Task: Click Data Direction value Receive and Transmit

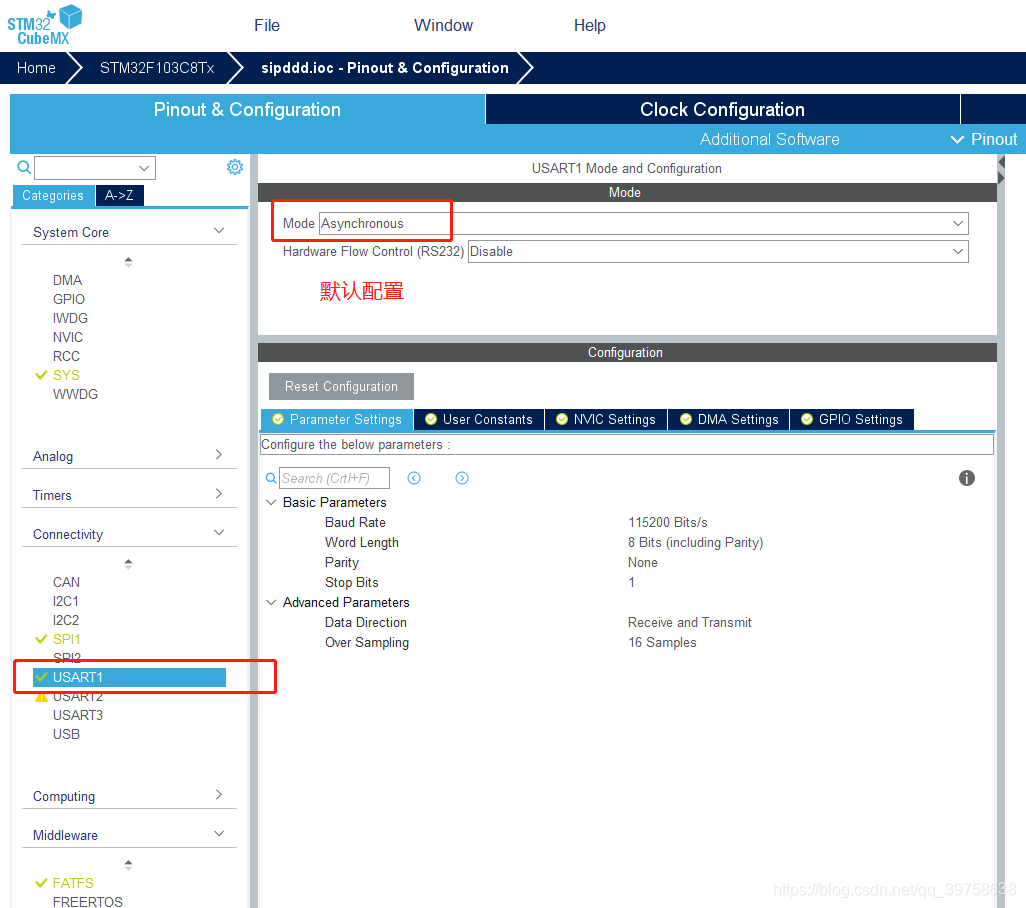Action: pos(690,622)
